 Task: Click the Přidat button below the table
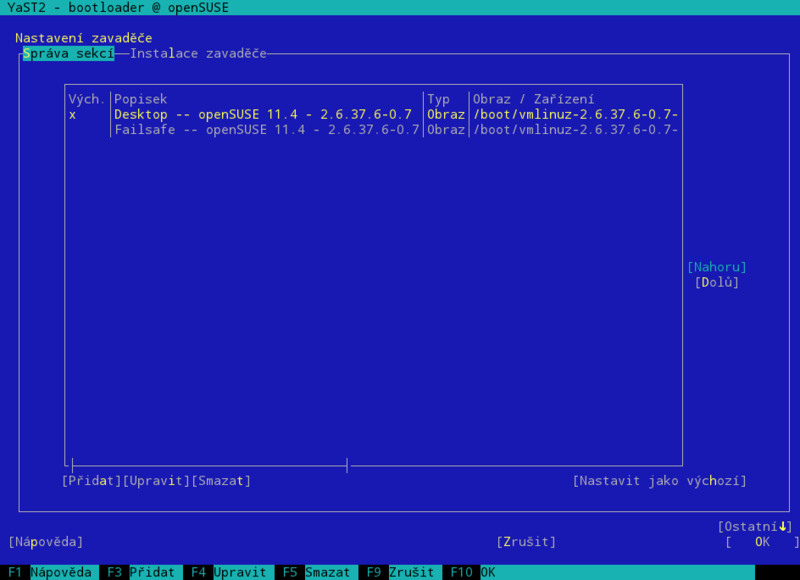click(91, 481)
